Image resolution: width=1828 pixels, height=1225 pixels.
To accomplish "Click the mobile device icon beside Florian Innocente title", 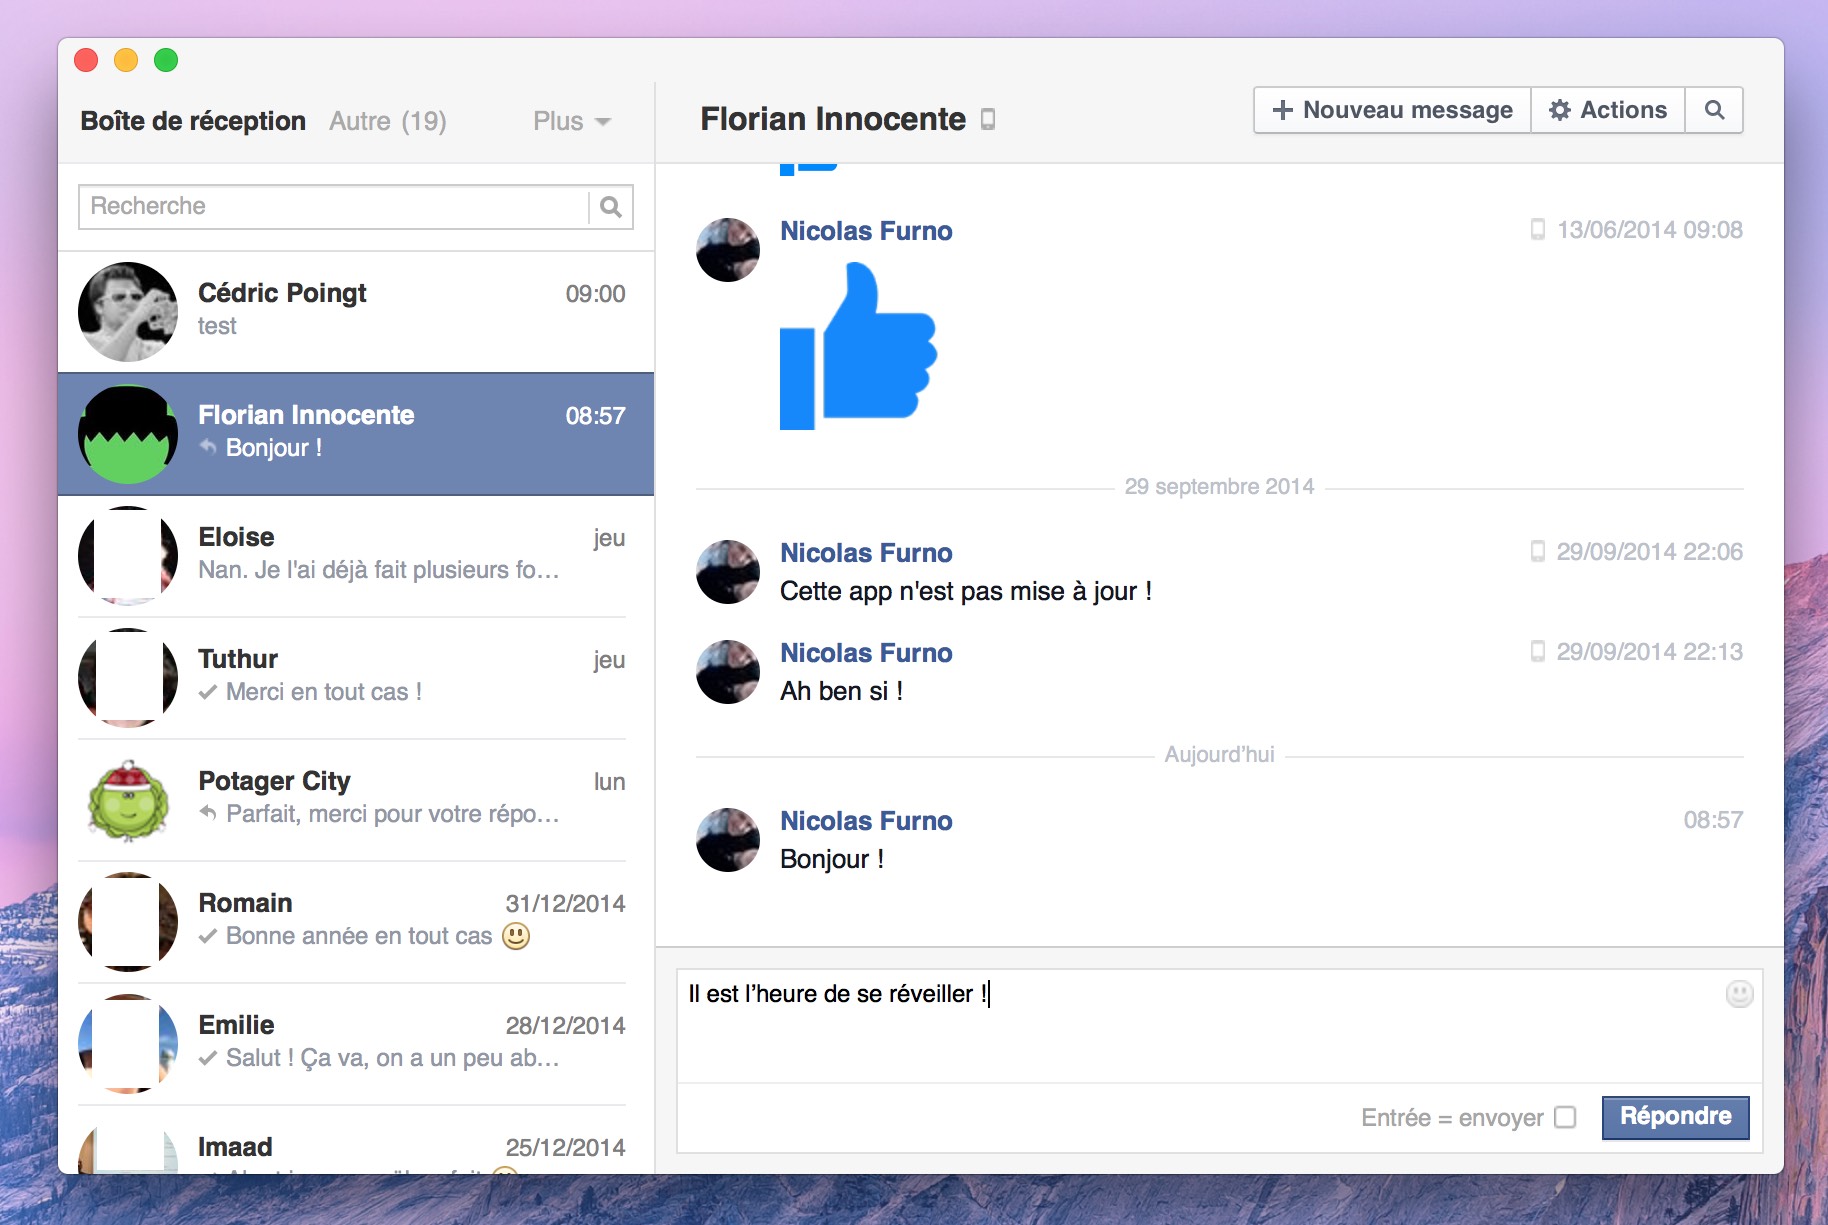I will [988, 120].
